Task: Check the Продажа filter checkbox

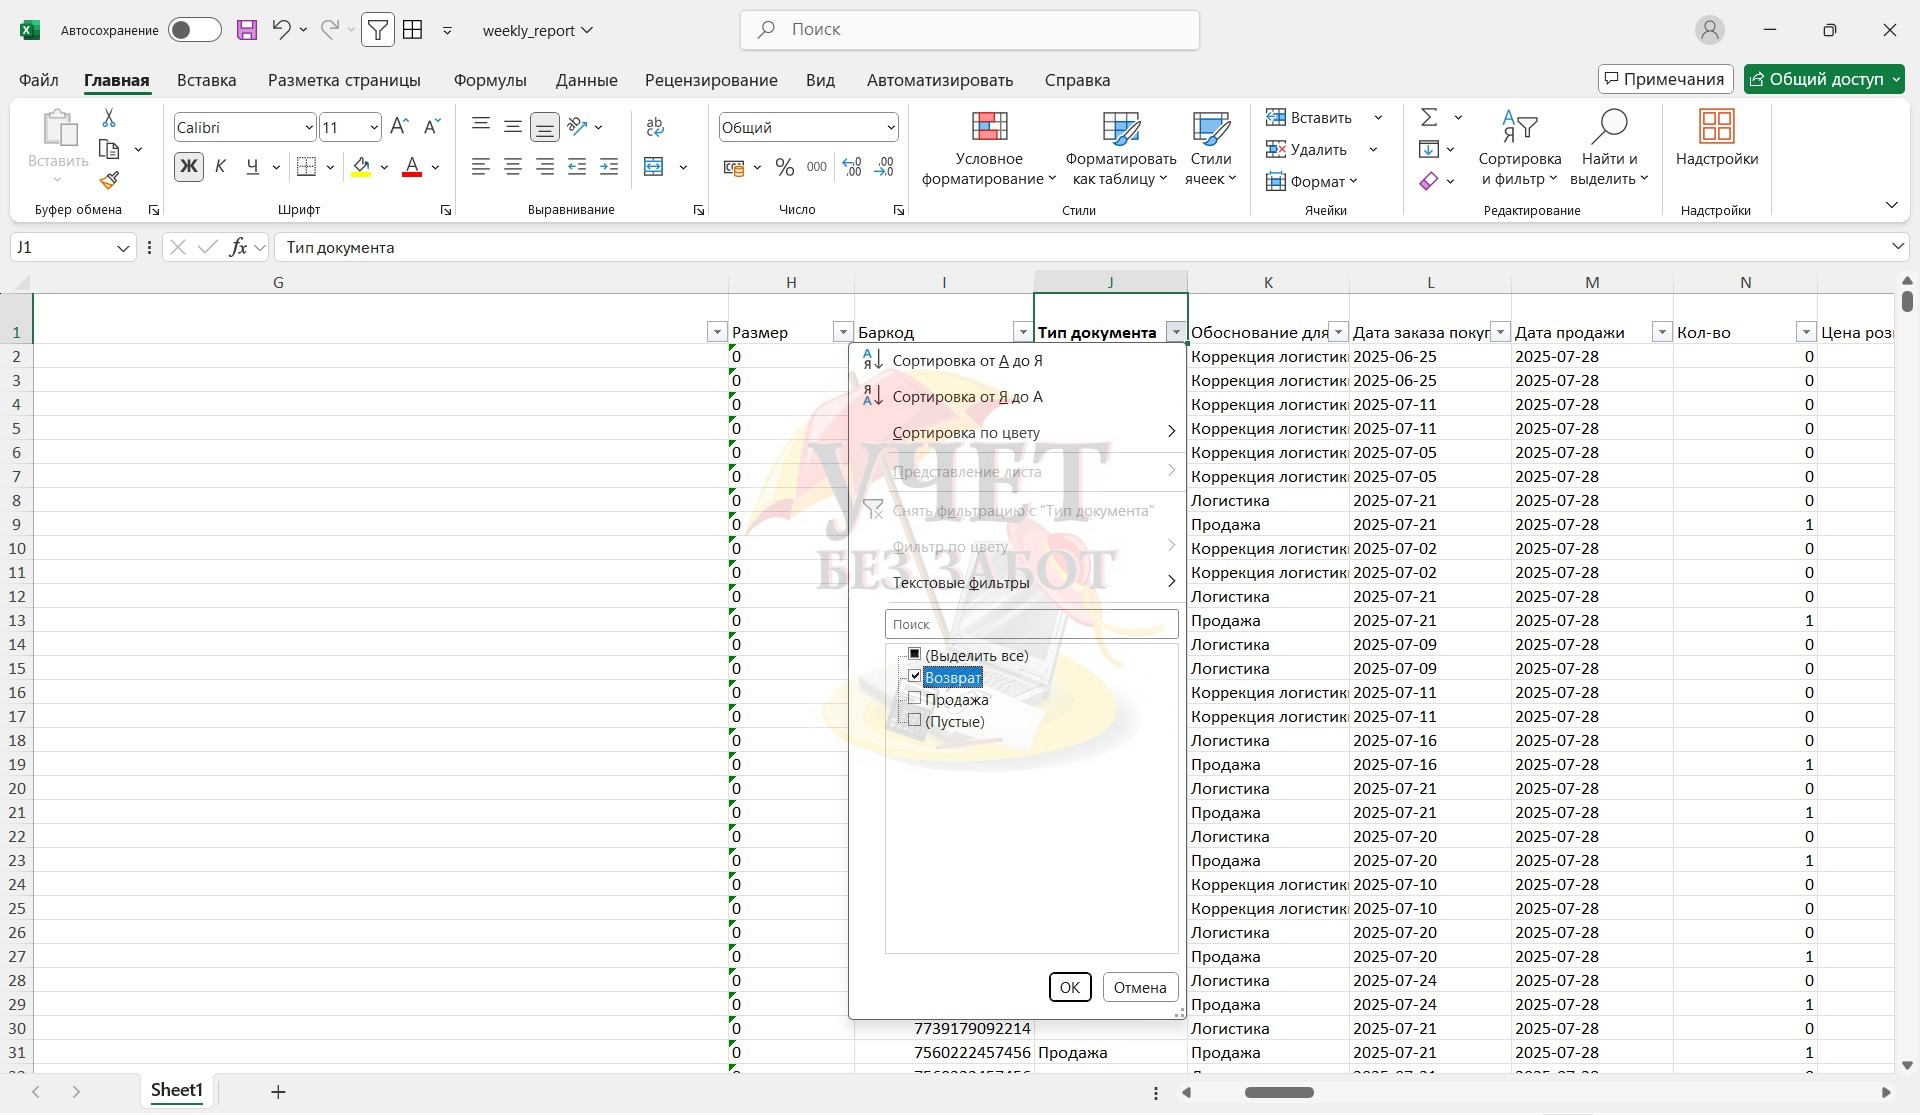Action: click(914, 699)
